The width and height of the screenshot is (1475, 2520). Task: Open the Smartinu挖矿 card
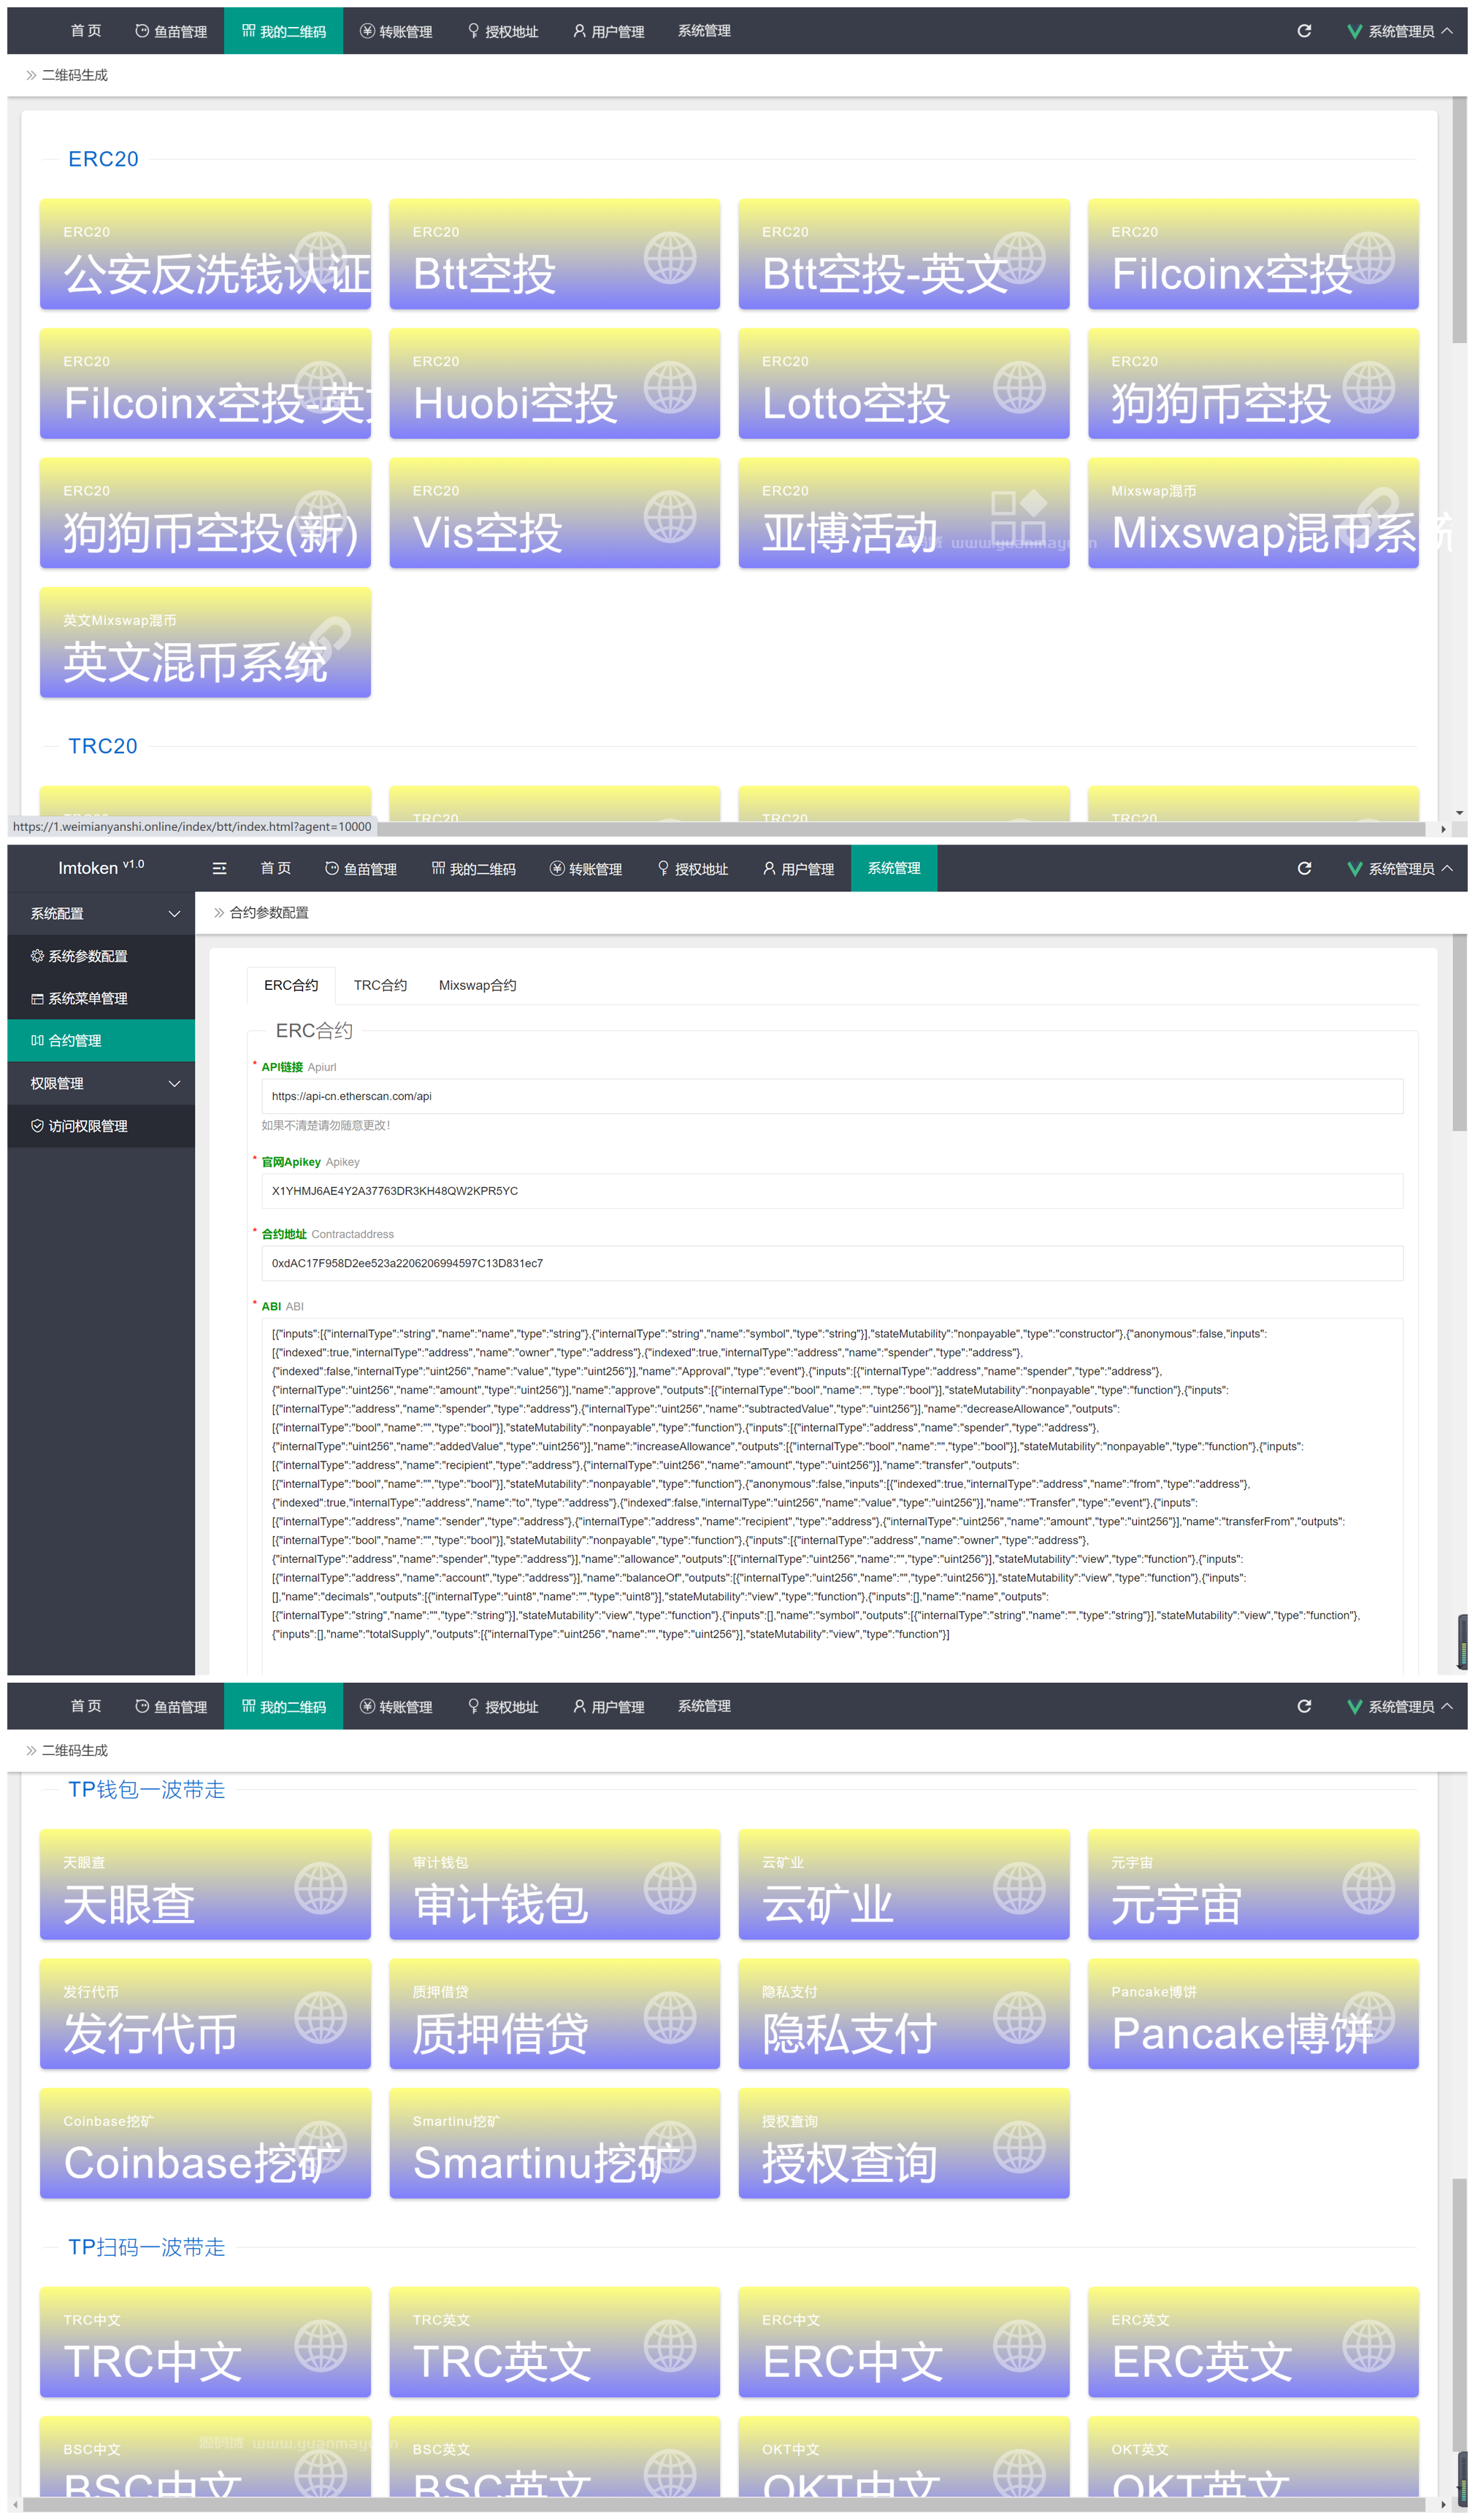point(554,2143)
